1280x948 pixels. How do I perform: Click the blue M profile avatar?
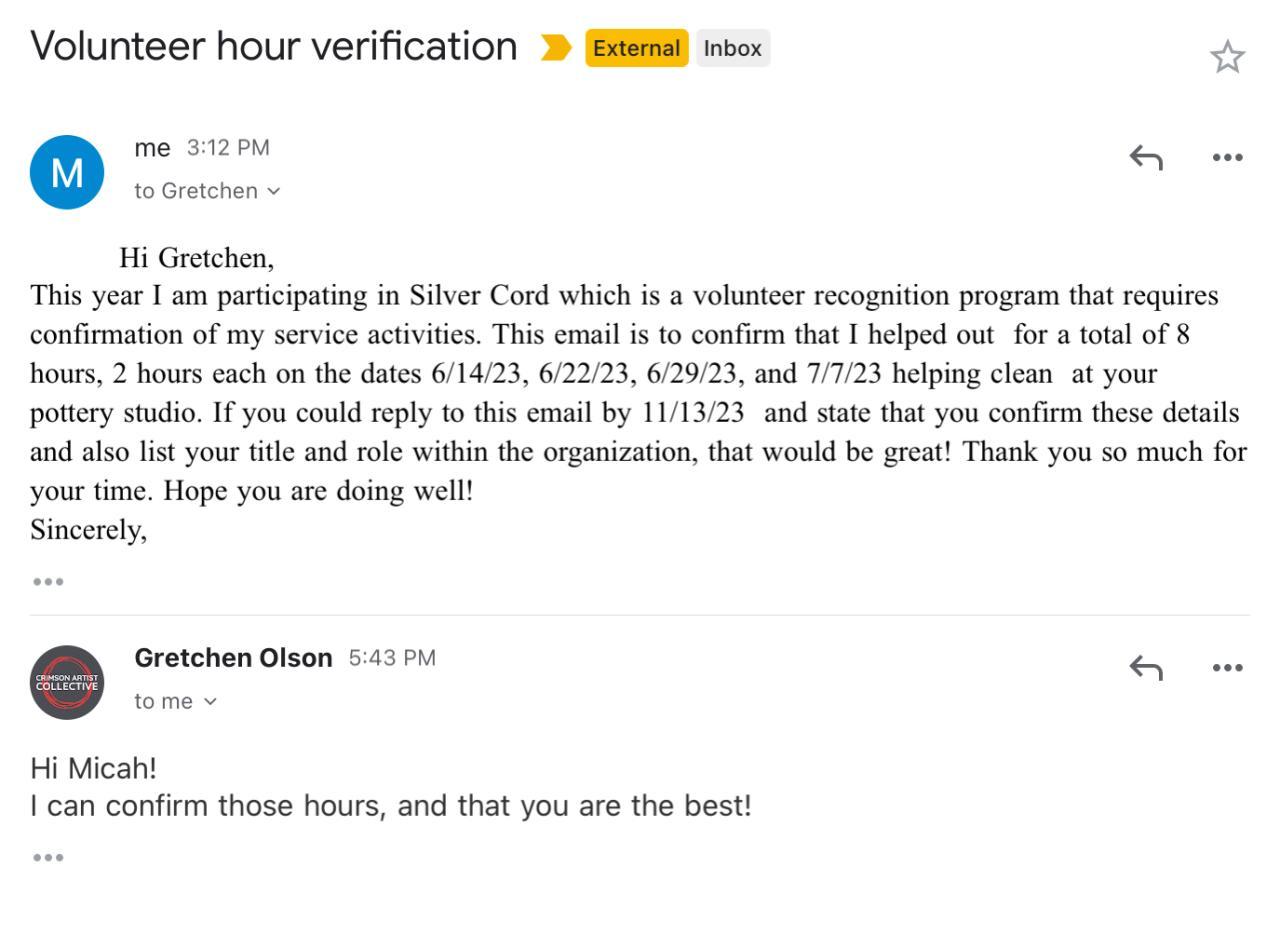67,172
